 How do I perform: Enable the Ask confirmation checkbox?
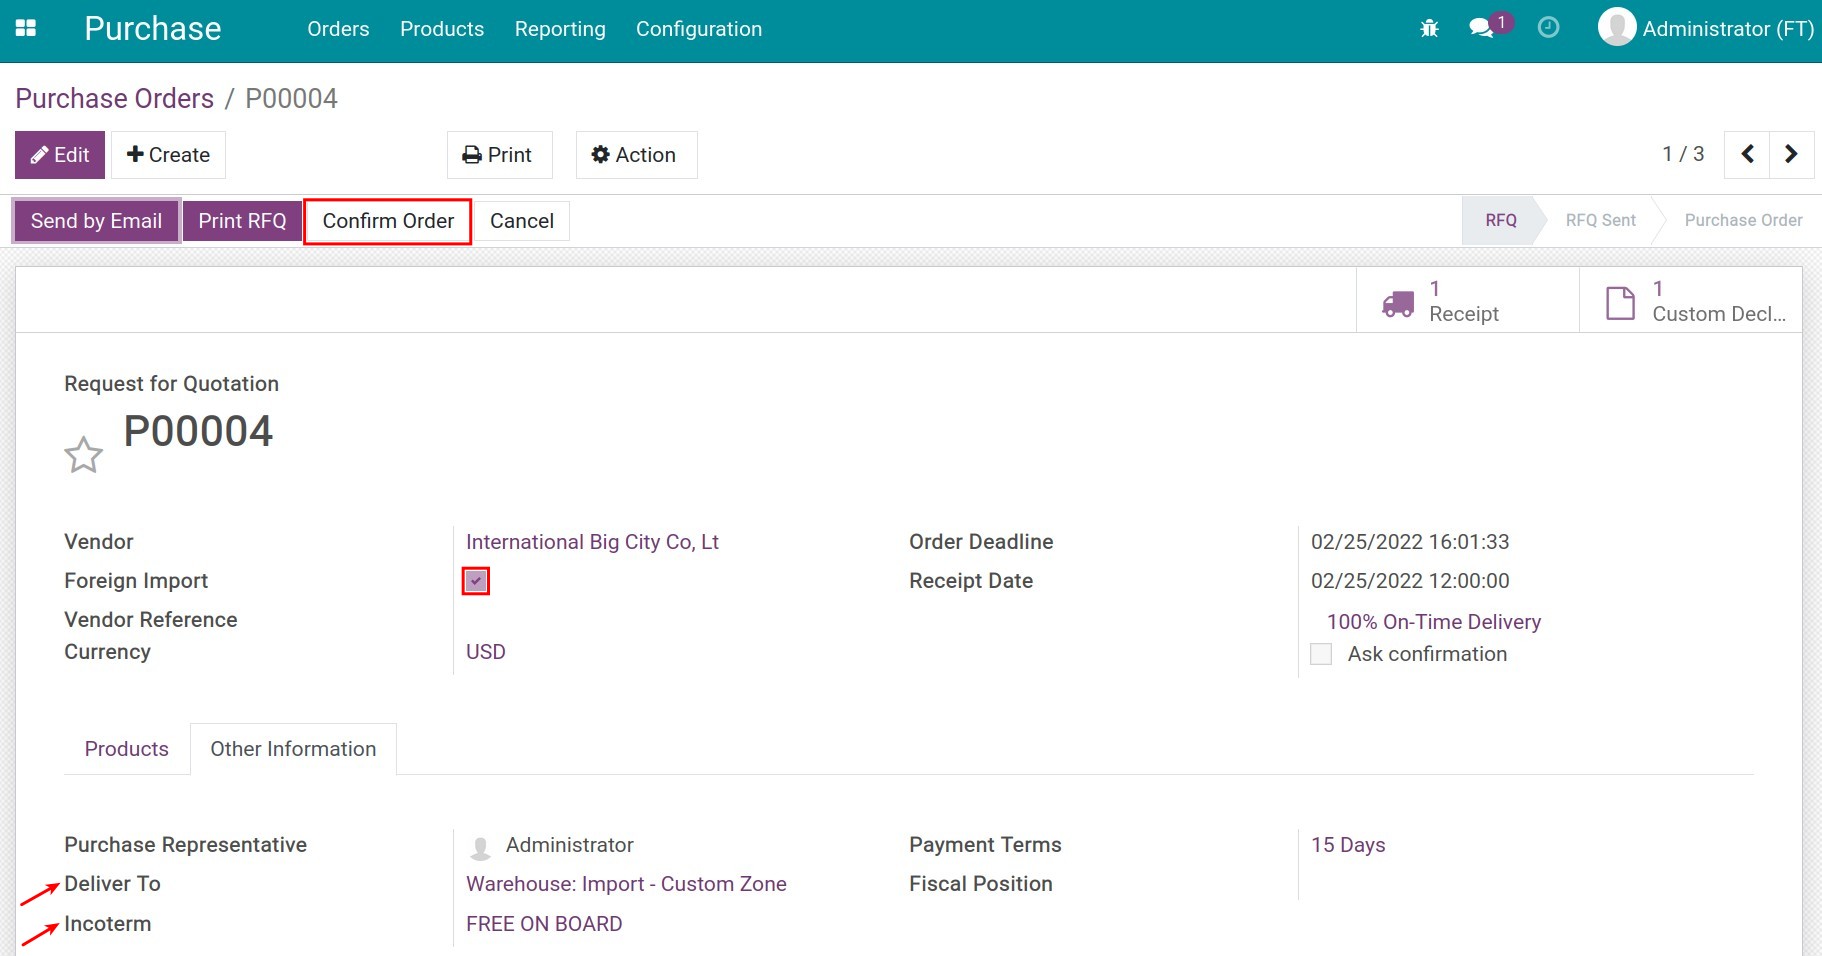(1321, 654)
